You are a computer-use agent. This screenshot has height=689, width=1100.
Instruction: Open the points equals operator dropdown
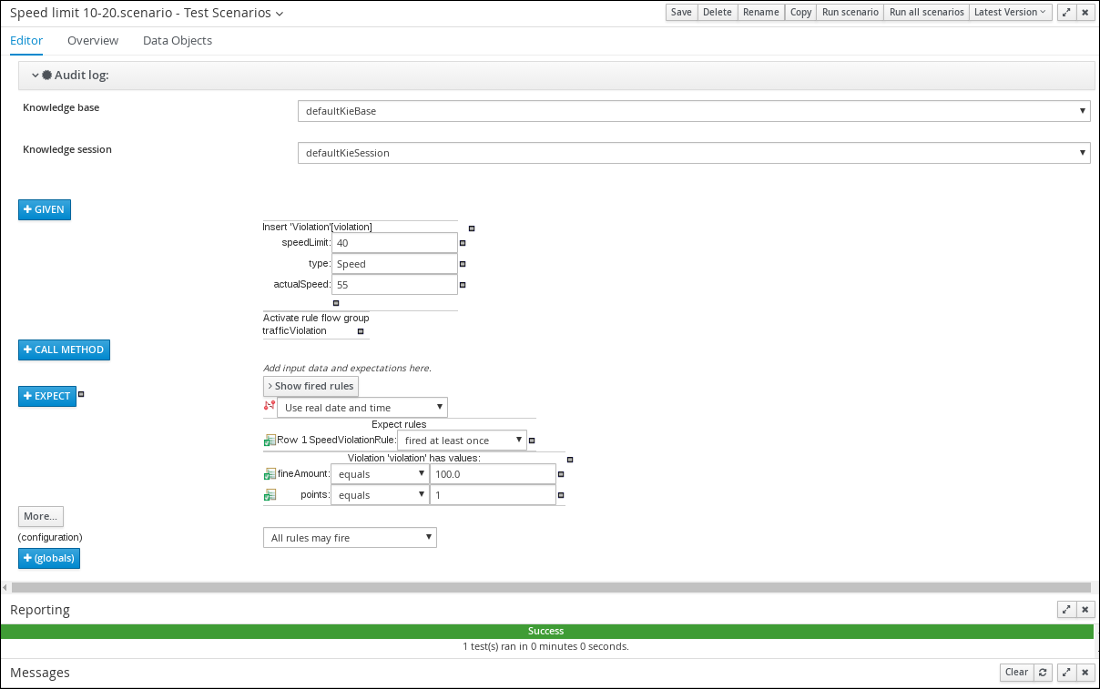[380, 495]
